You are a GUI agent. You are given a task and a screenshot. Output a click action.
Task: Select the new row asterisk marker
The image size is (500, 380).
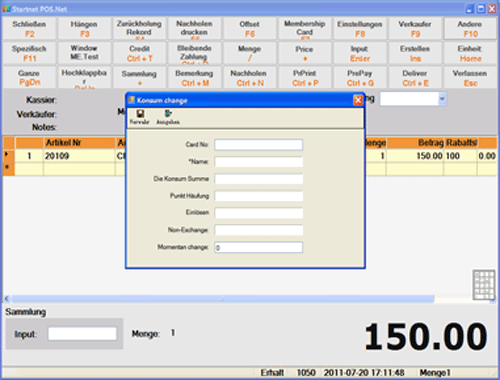tap(7, 166)
